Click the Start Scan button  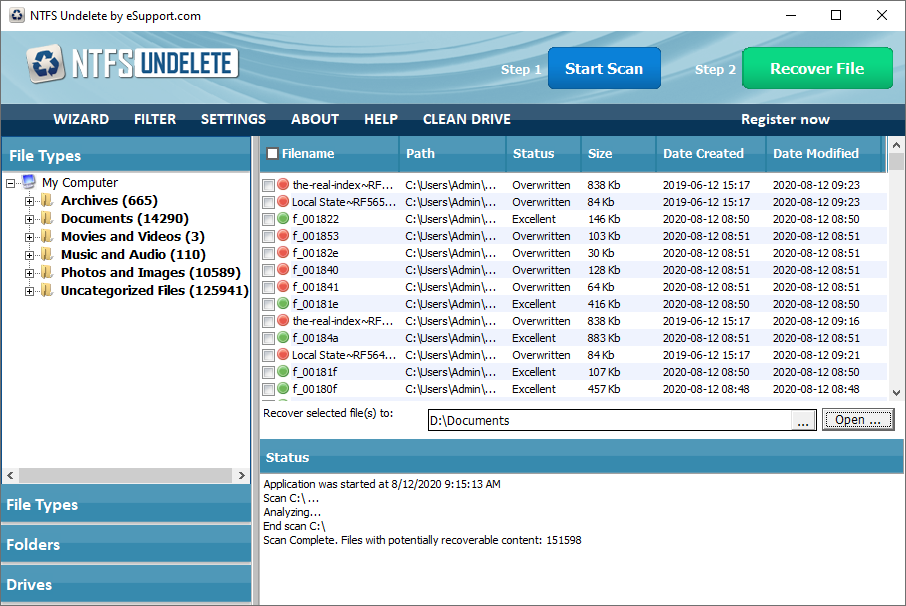coord(604,68)
